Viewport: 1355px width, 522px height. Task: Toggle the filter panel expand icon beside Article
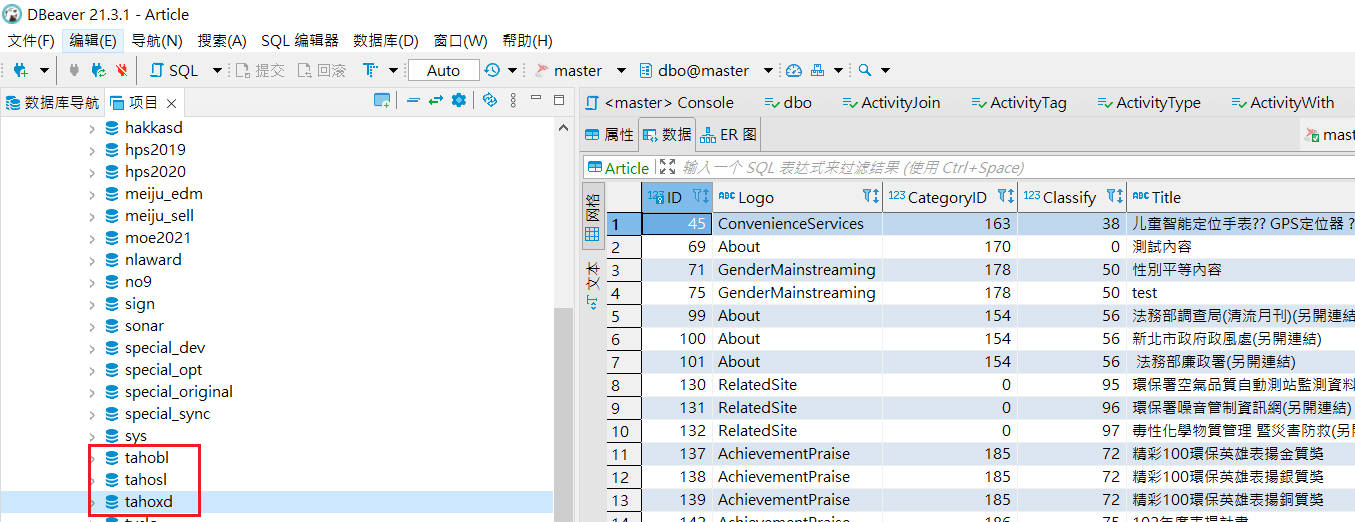click(667, 167)
